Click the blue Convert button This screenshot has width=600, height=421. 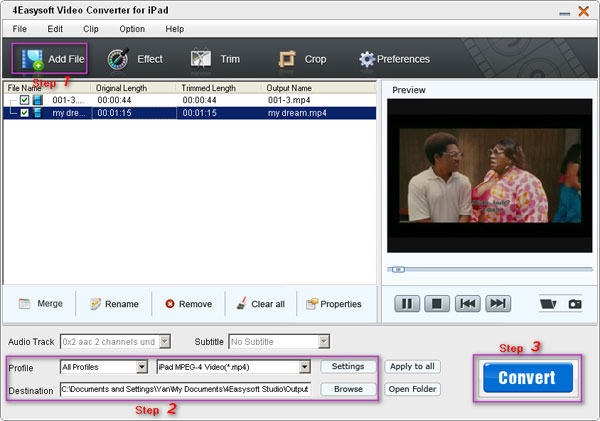pyautogui.click(x=528, y=378)
